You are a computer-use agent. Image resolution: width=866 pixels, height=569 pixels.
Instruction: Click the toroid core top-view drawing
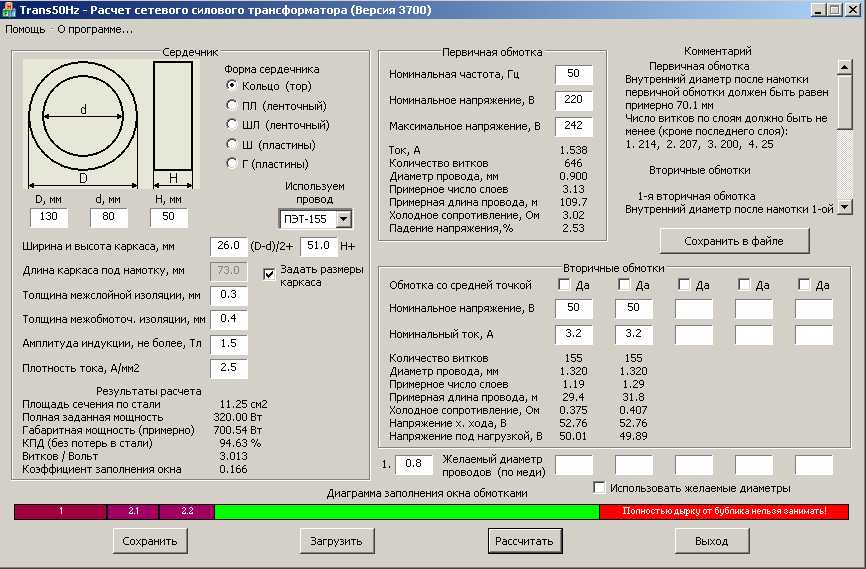(83, 116)
